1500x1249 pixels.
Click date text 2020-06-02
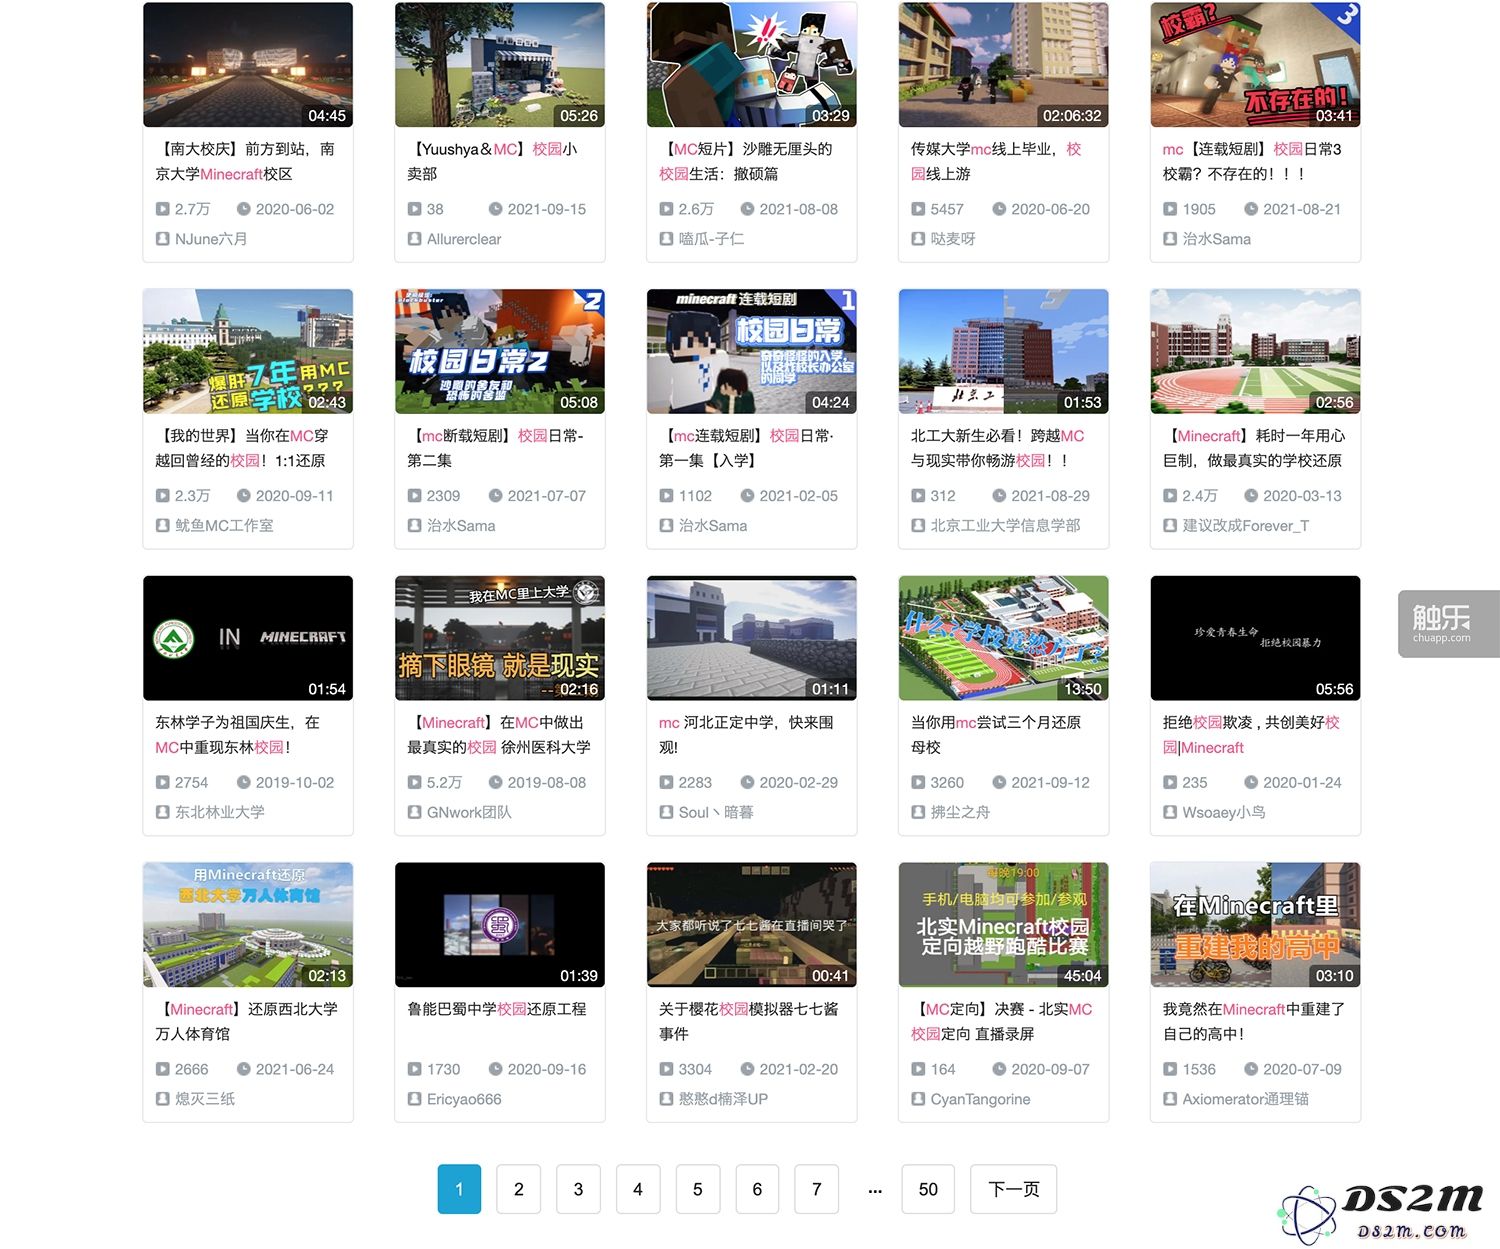click(x=295, y=209)
